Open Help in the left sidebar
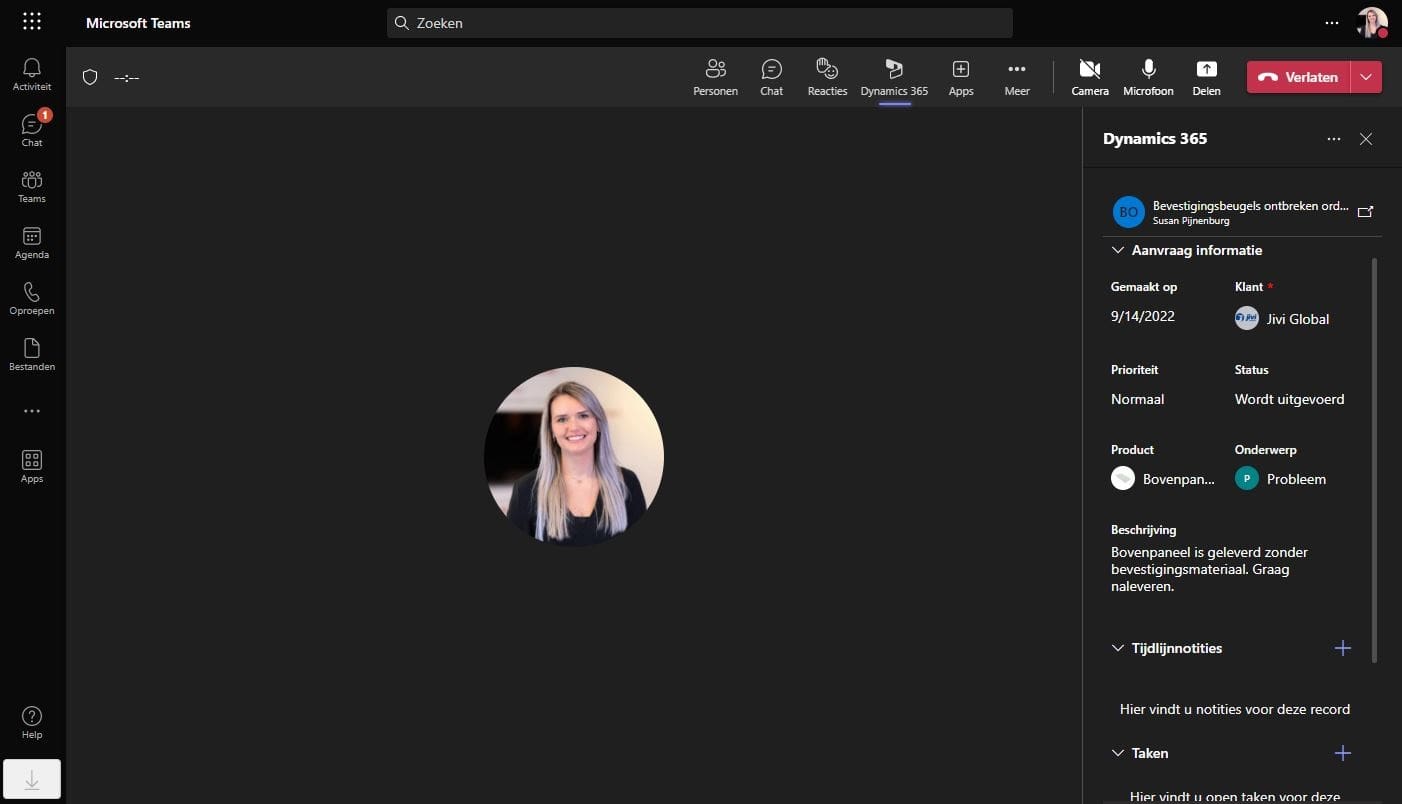 (32, 722)
